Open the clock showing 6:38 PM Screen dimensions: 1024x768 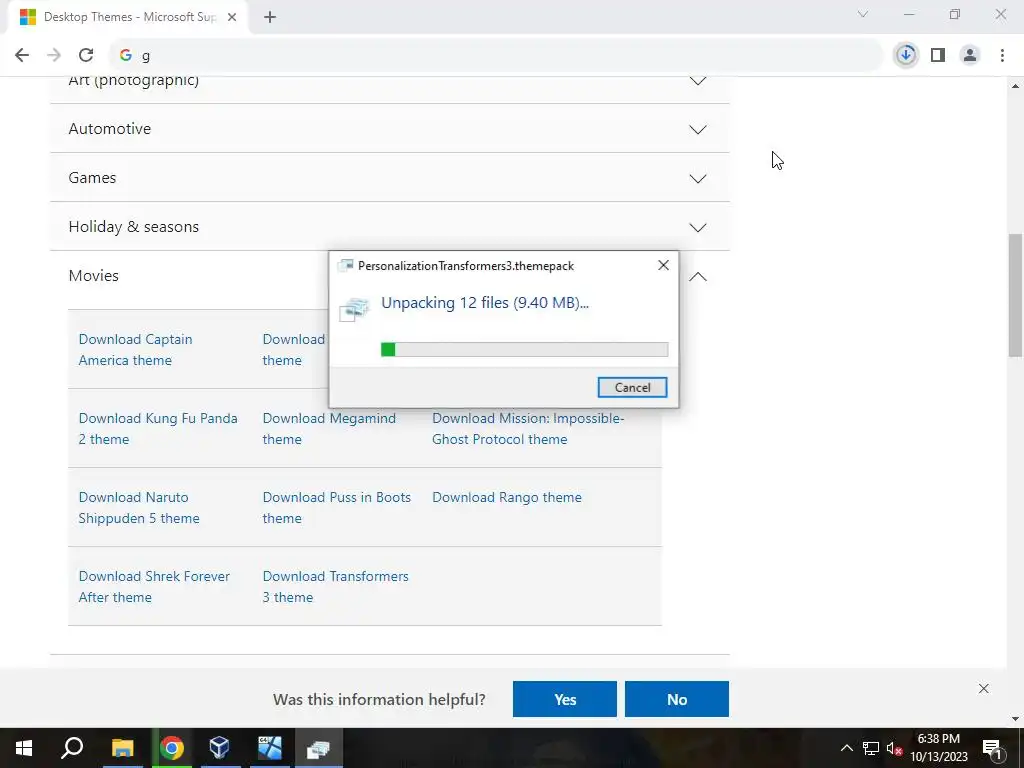click(938, 748)
